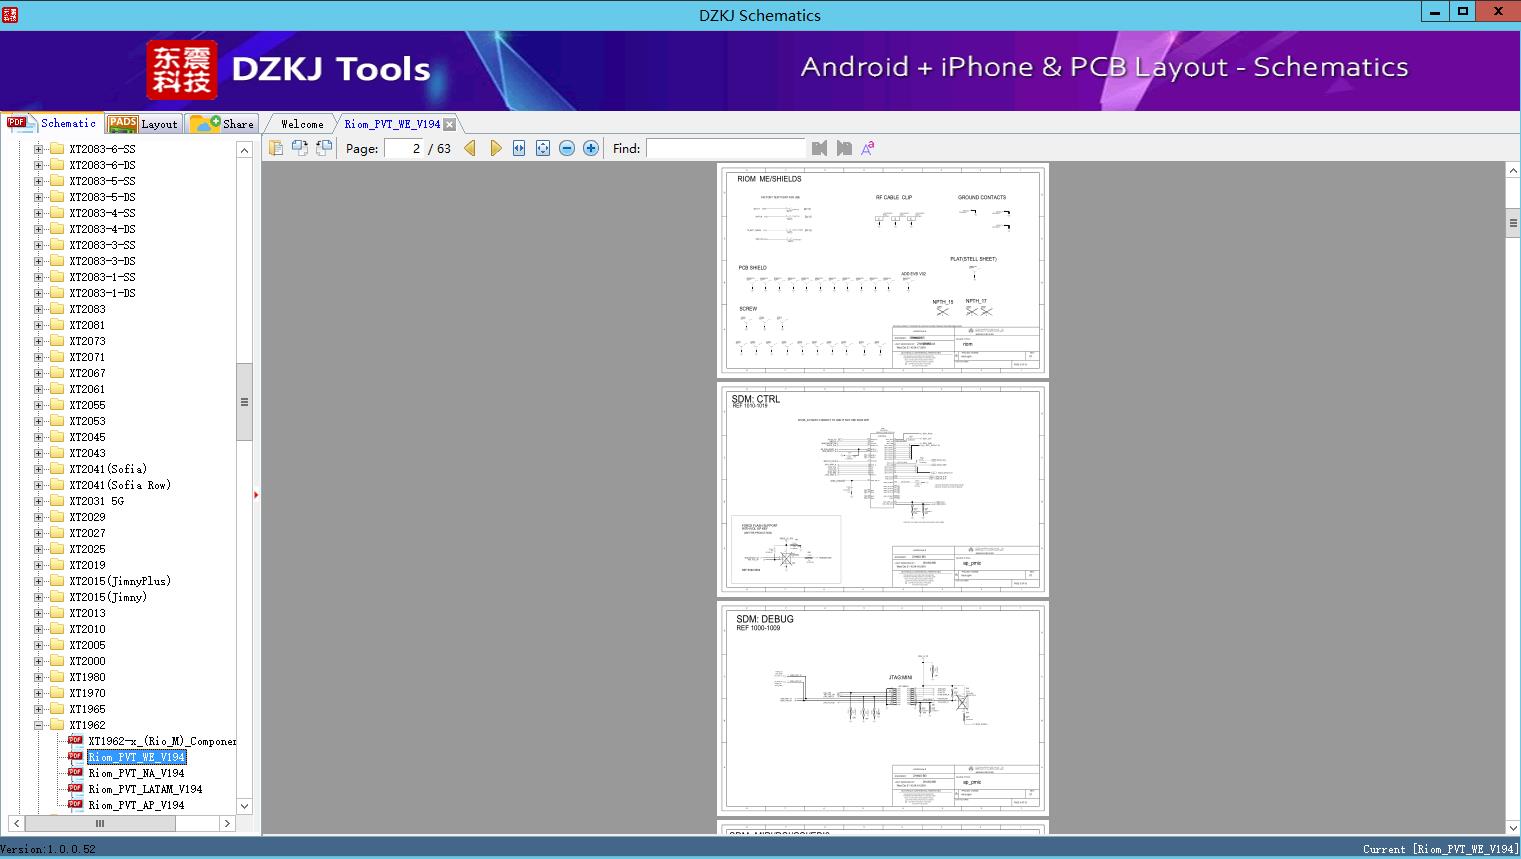Expand the XT2055 folder

[39, 405]
